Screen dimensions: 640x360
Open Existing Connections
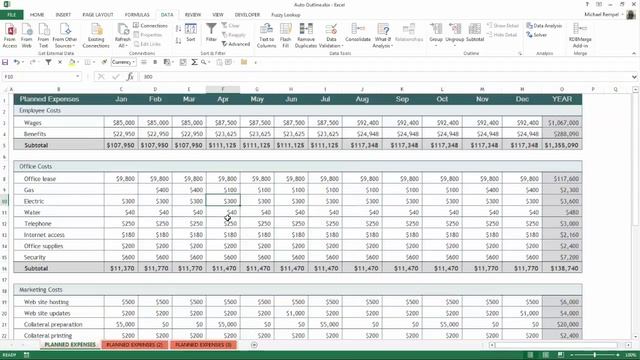96,36
